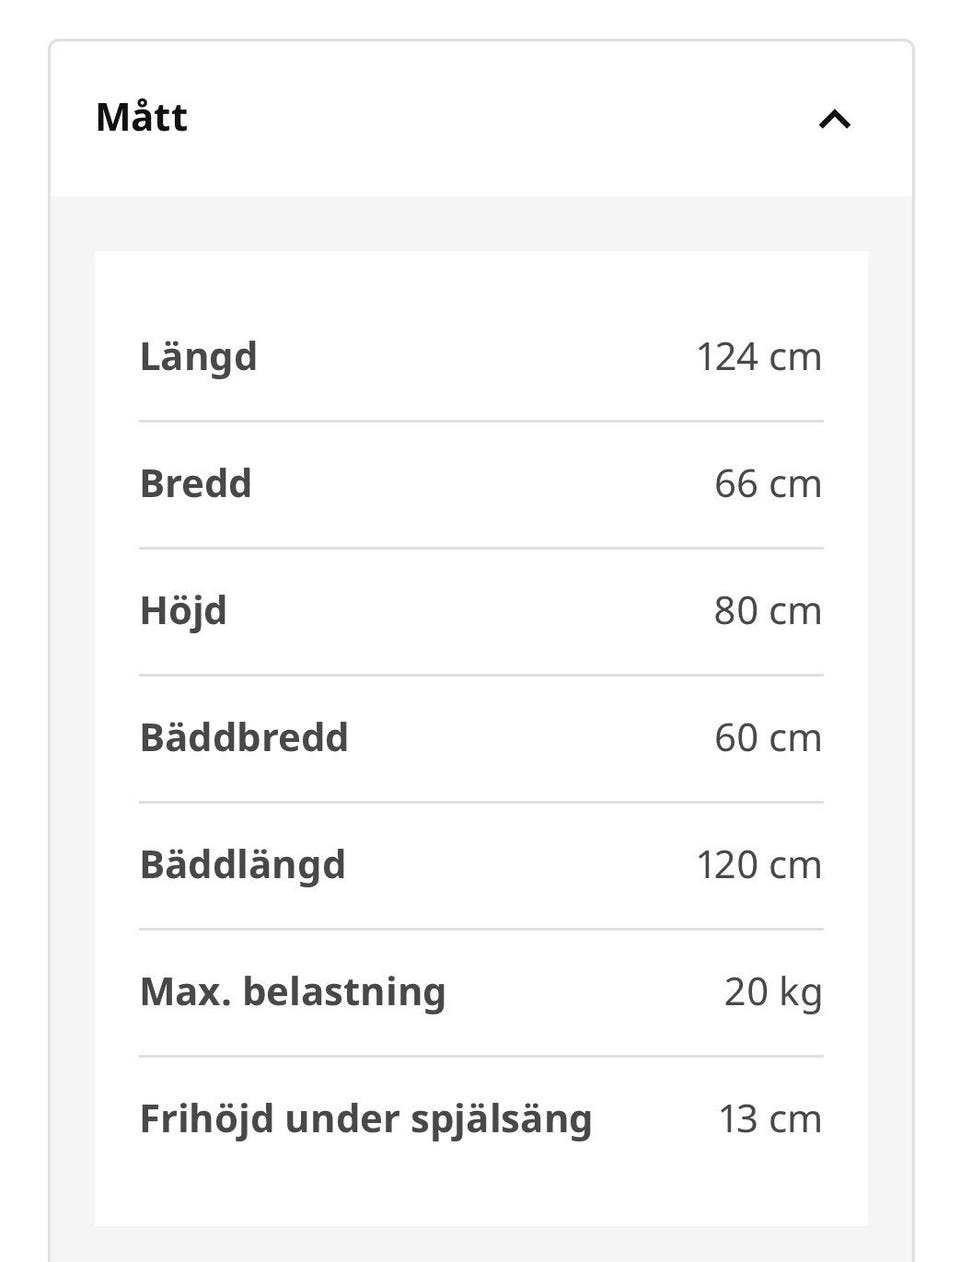Click the 80 cm height value
Image resolution: width=960 pixels, height=1262 pixels.
point(768,611)
